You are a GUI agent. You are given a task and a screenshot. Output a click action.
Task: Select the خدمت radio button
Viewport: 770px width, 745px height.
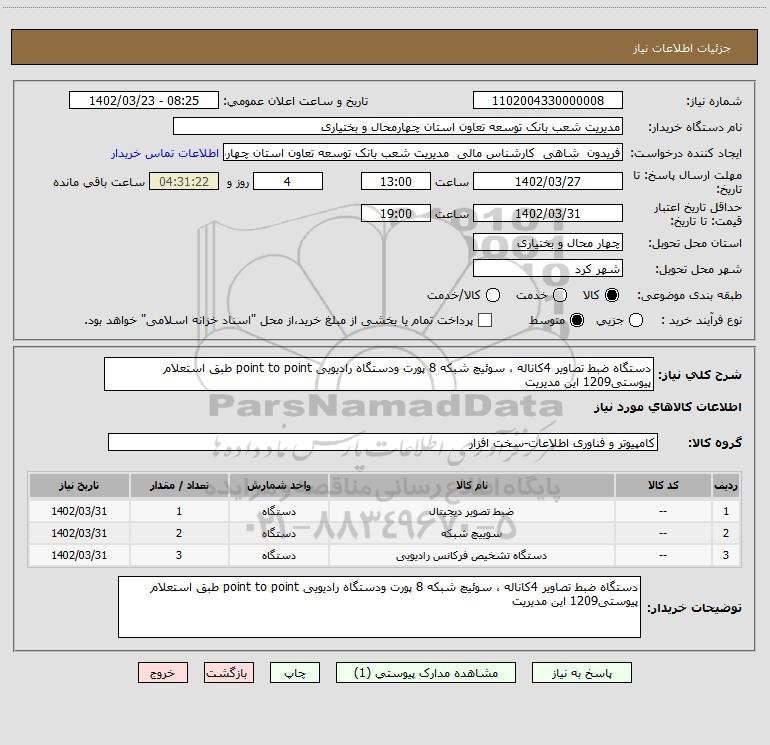pyautogui.click(x=560, y=295)
